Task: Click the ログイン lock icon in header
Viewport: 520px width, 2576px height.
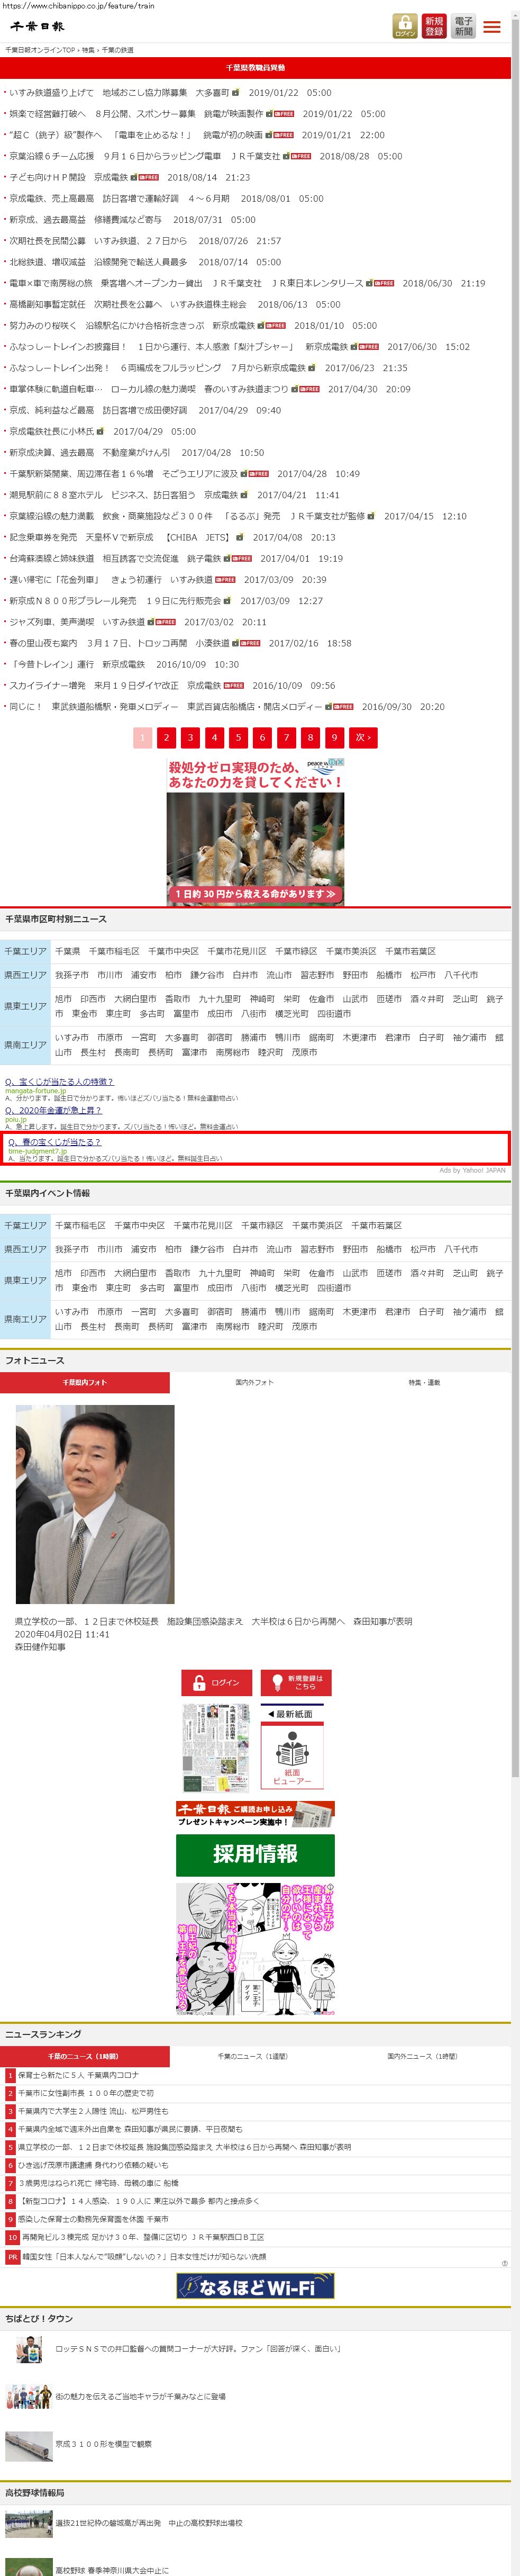Action: pos(404,26)
